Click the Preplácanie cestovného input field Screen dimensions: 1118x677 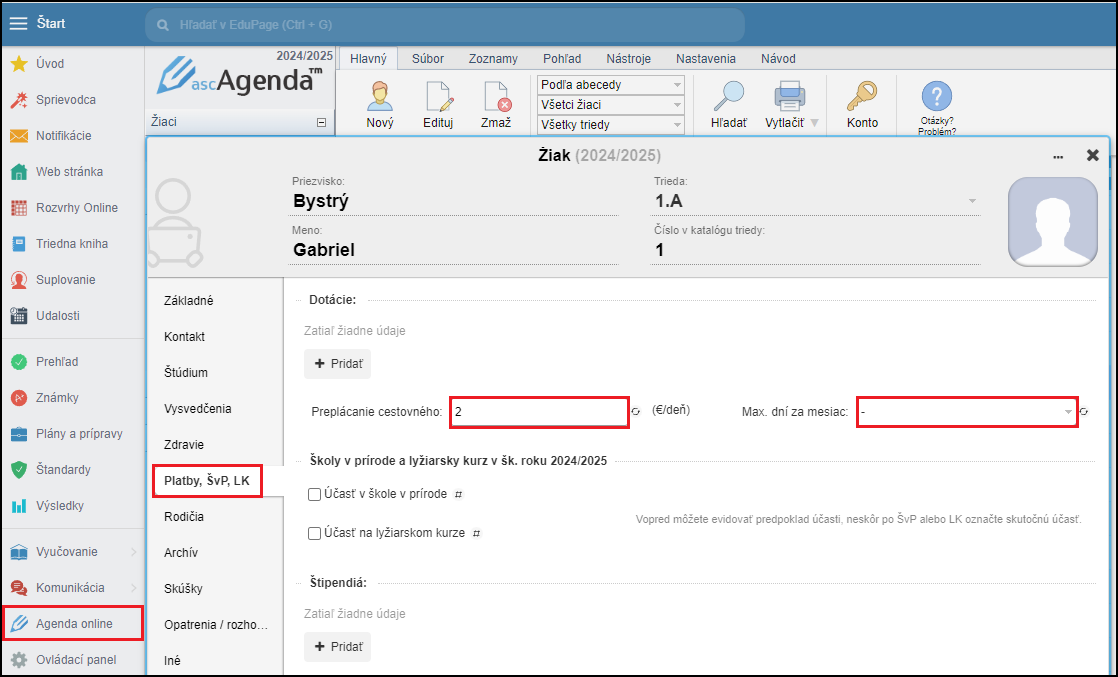[539, 412]
